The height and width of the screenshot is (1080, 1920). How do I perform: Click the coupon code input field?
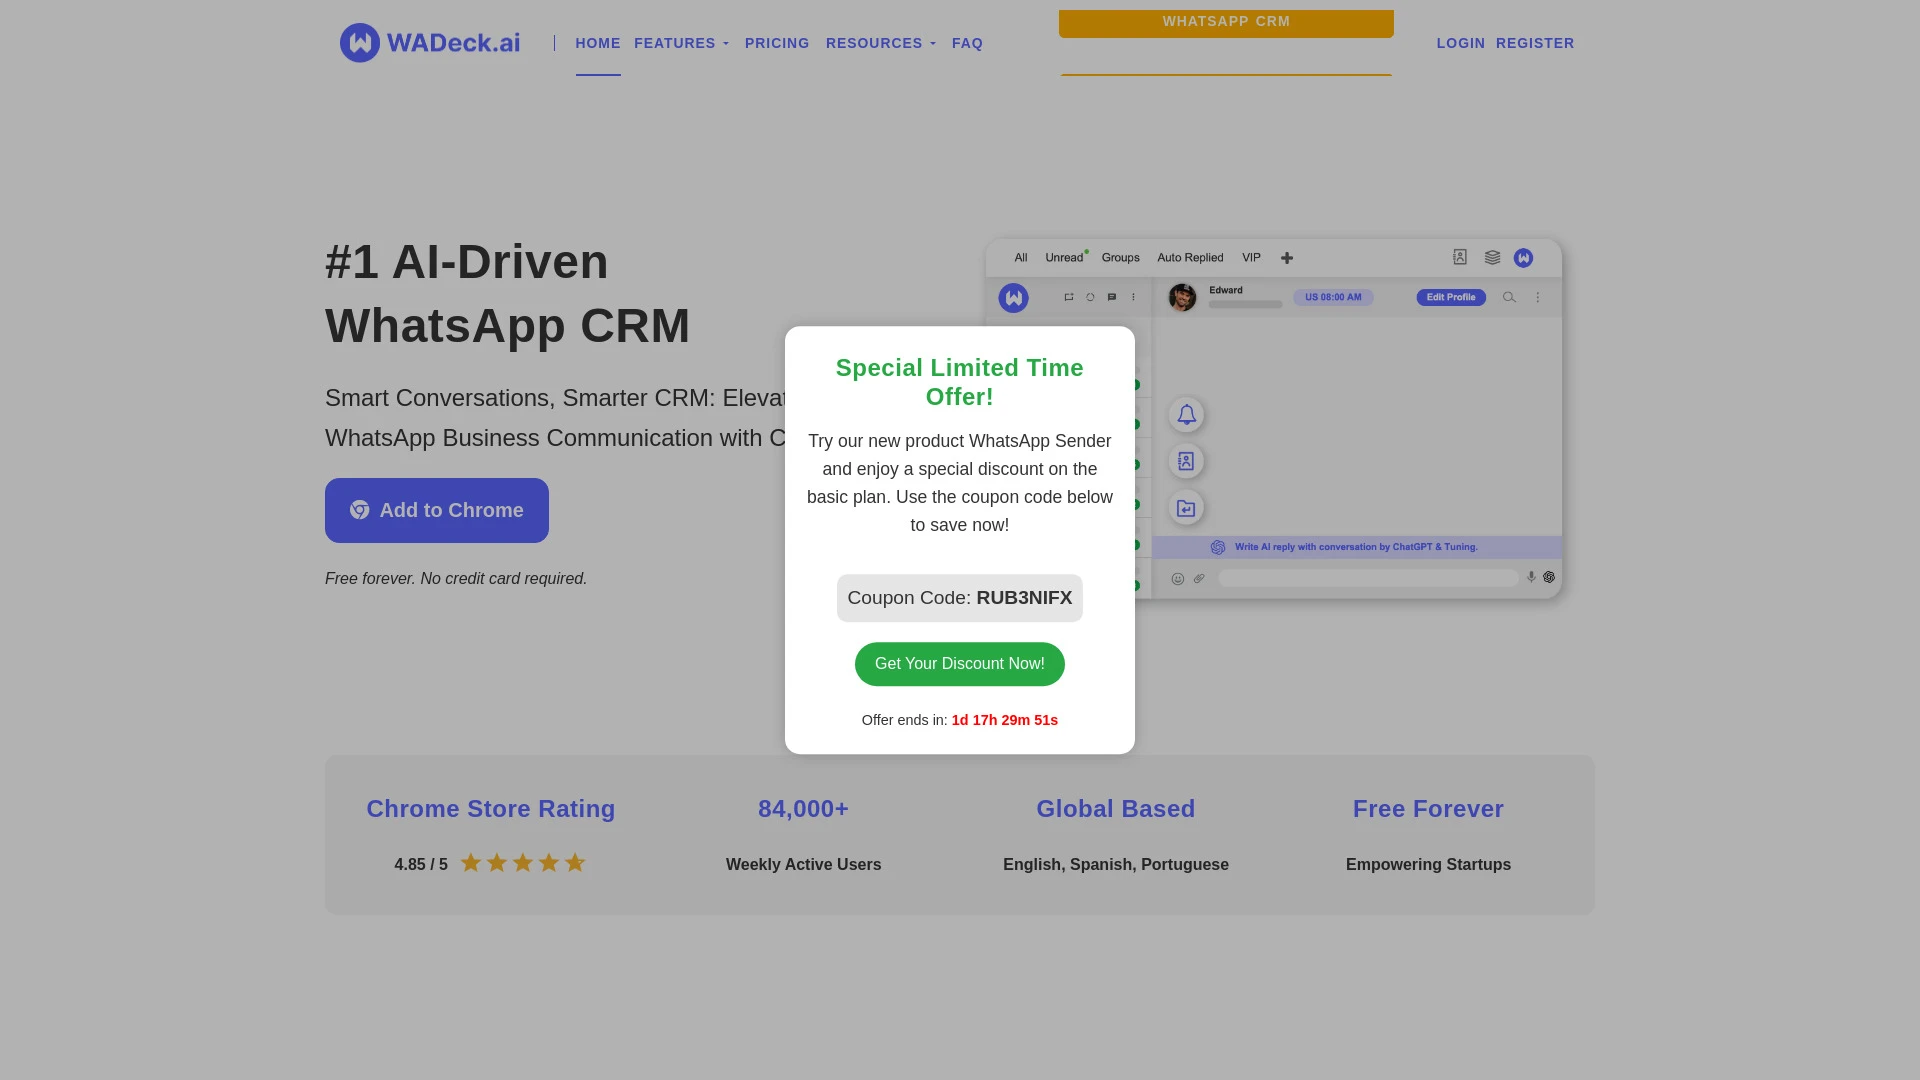point(959,597)
